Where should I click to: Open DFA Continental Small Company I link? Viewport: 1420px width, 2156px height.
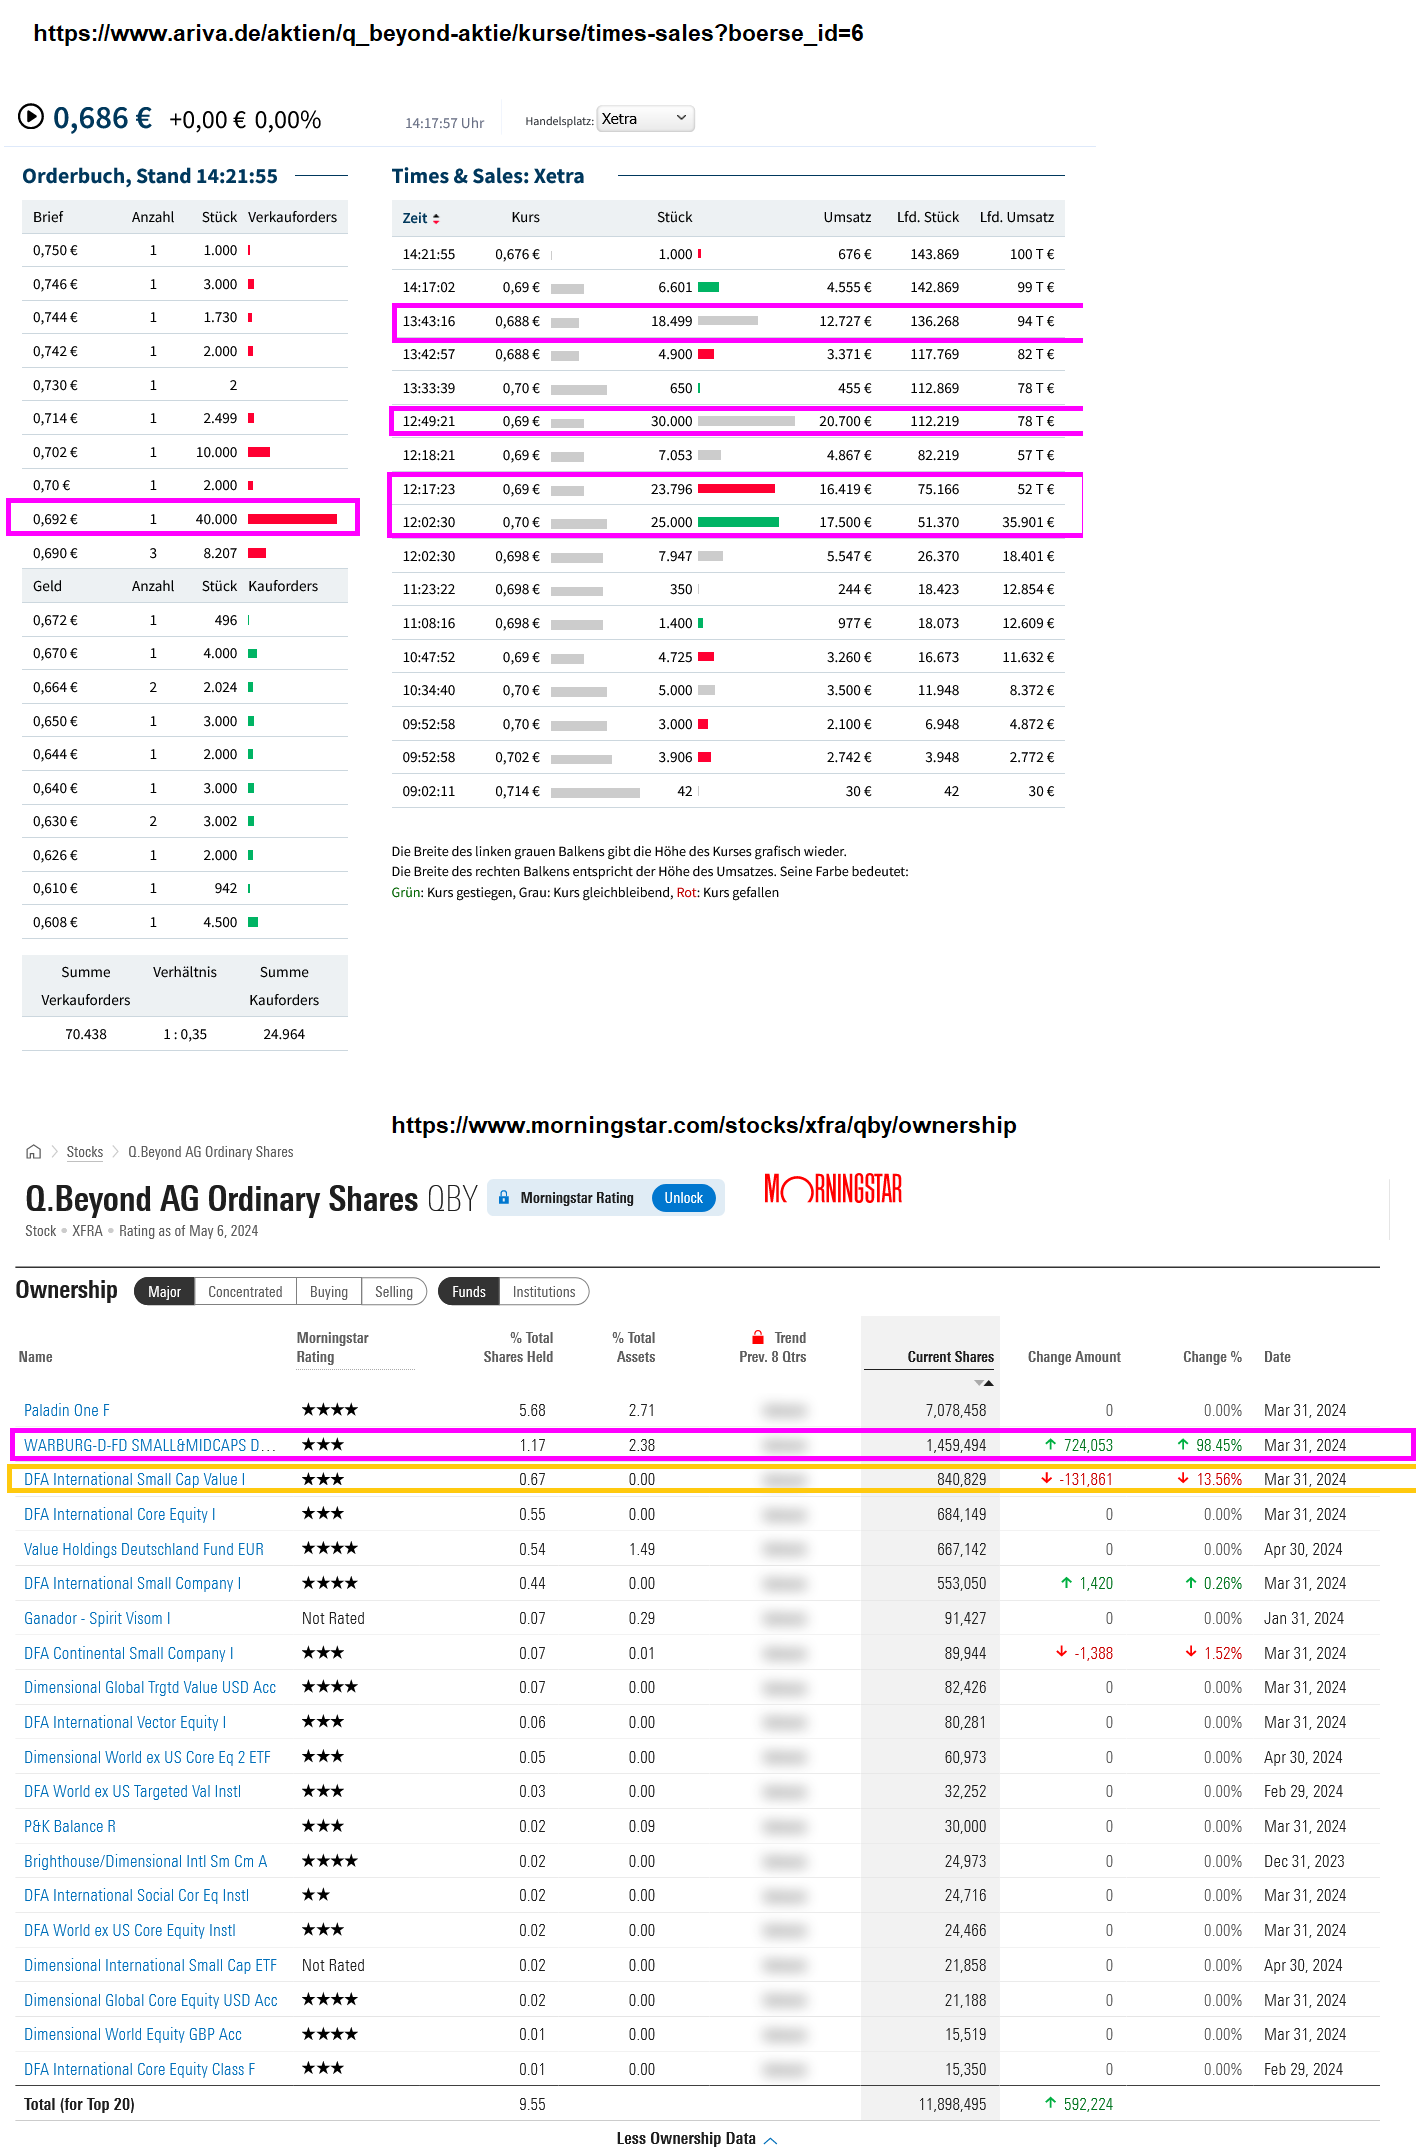point(129,1654)
